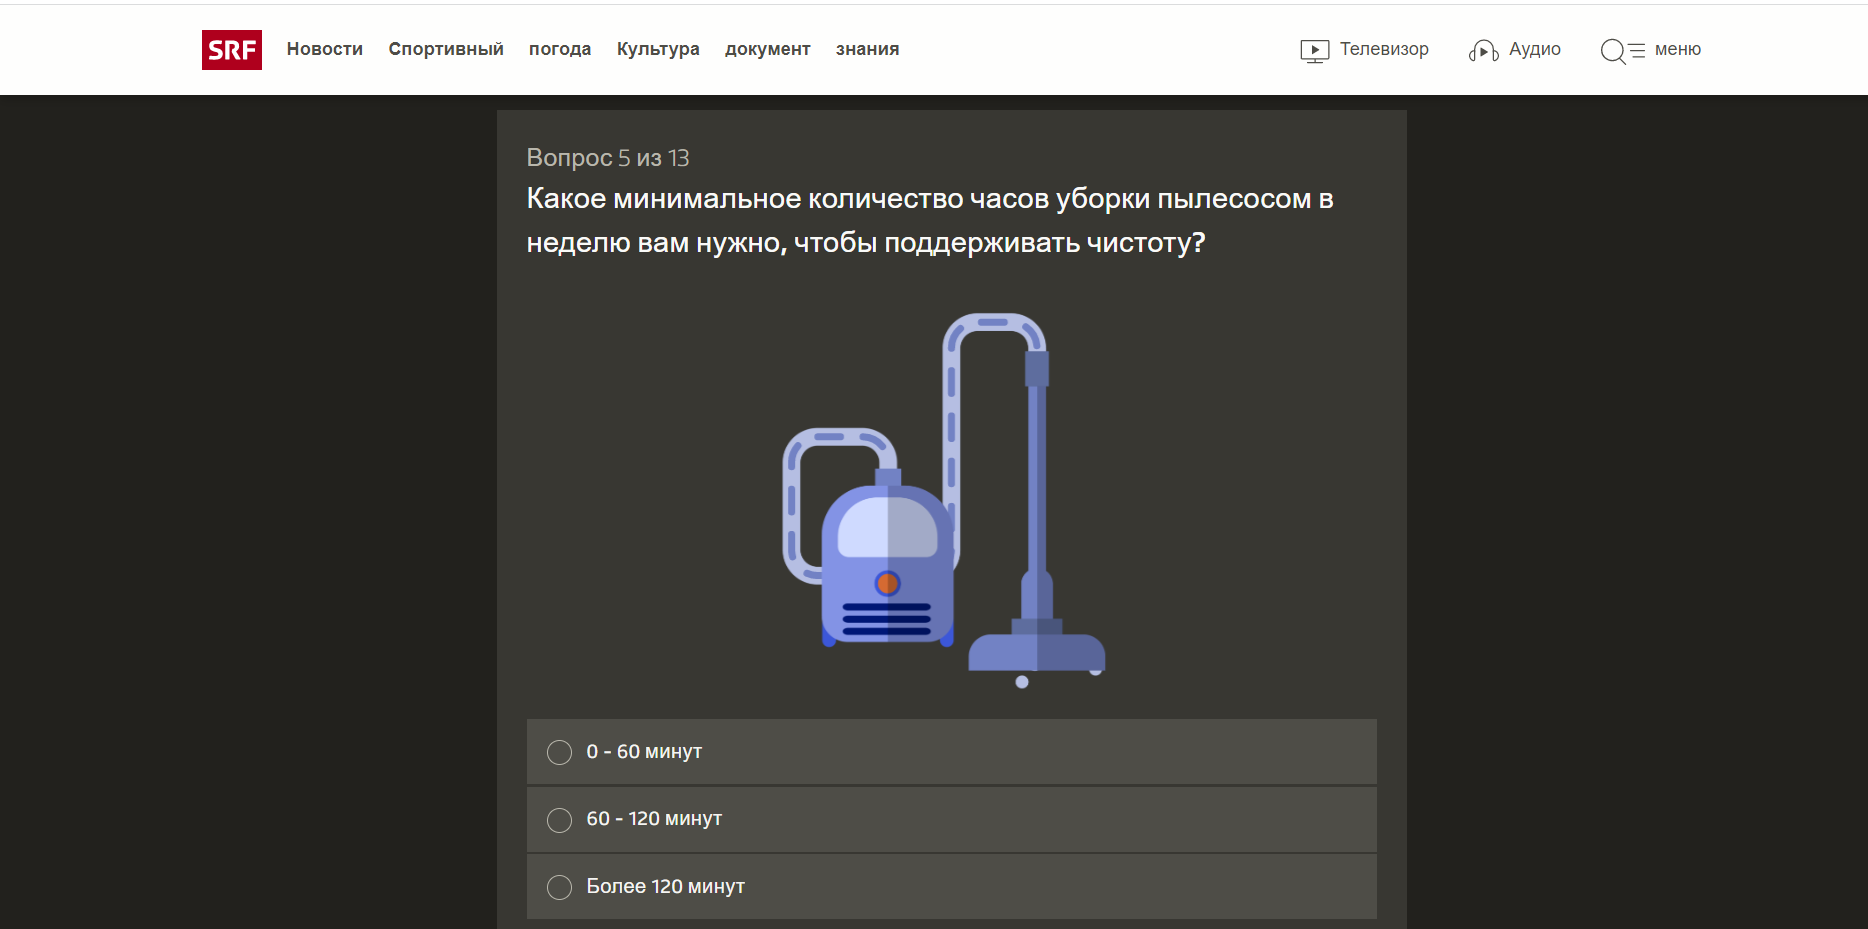Switch to the знания section
This screenshot has width=1868, height=929.
tap(867, 49)
